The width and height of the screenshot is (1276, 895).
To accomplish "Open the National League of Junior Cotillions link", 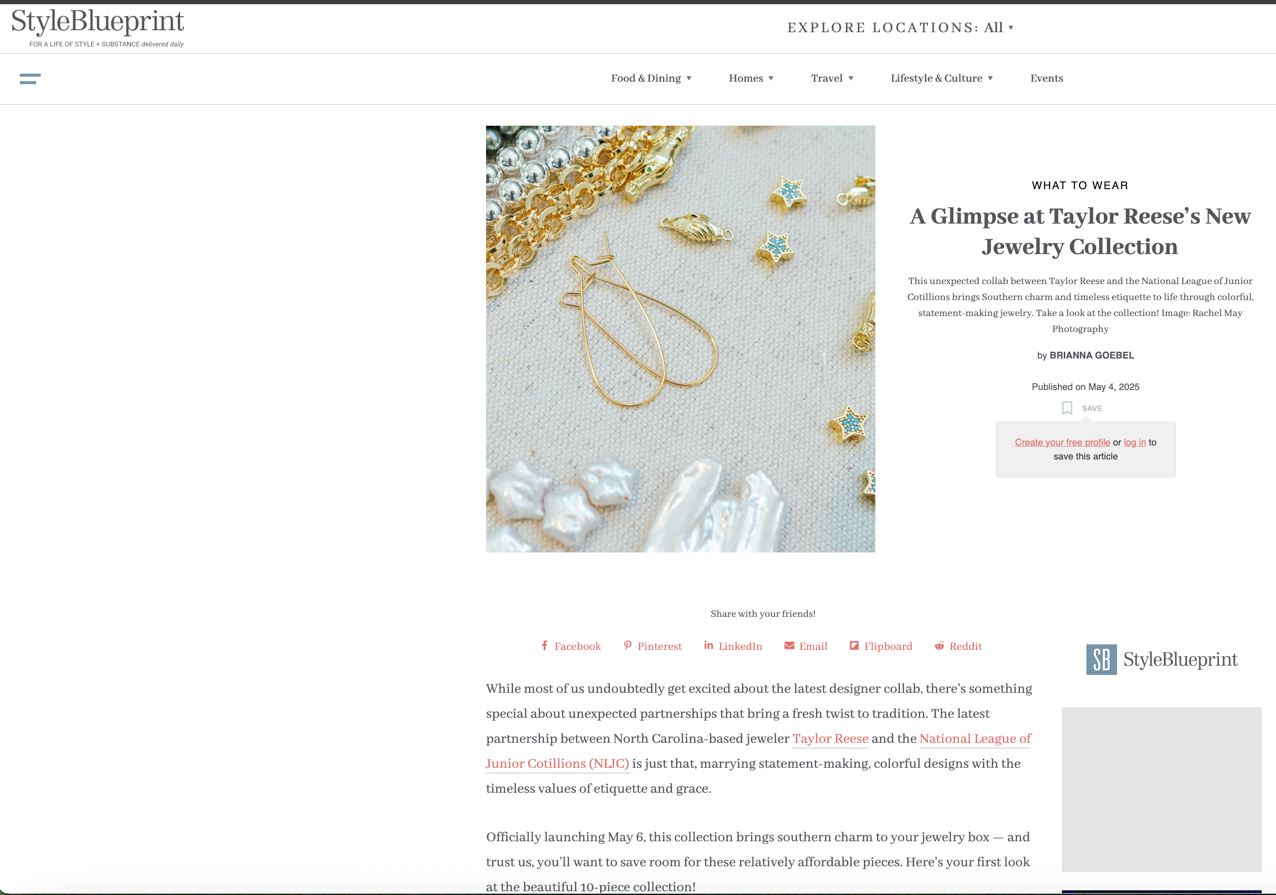I will coord(758,751).
